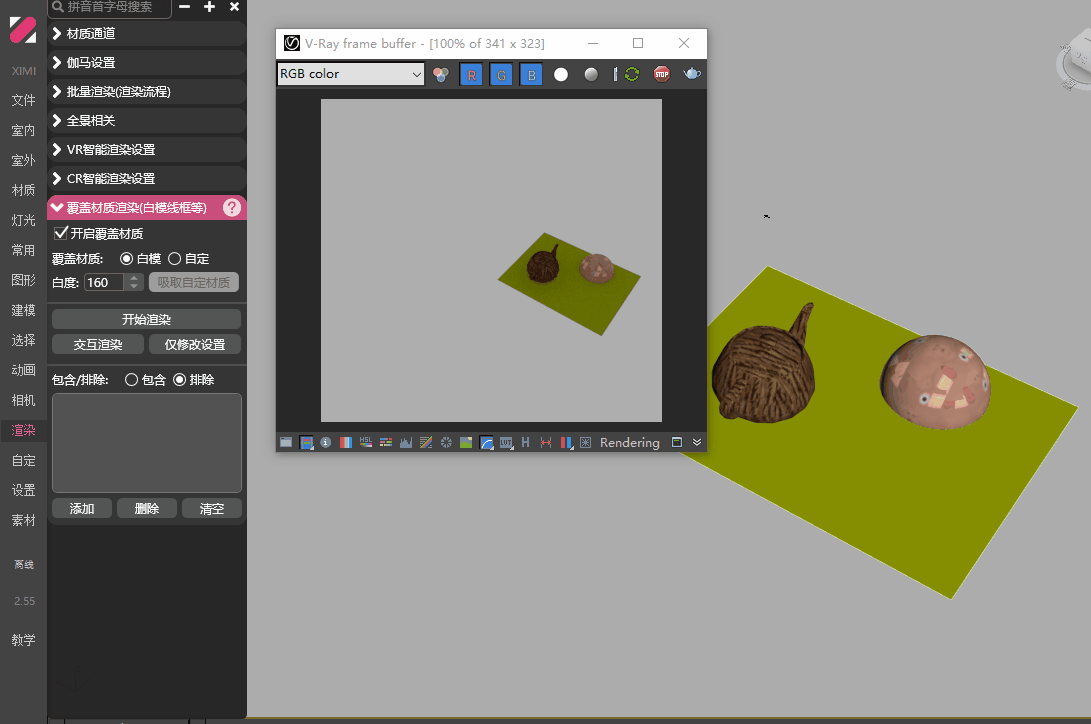
Task: Expand the VR智能渲染设置 section
Action: (x=146, y=150)
